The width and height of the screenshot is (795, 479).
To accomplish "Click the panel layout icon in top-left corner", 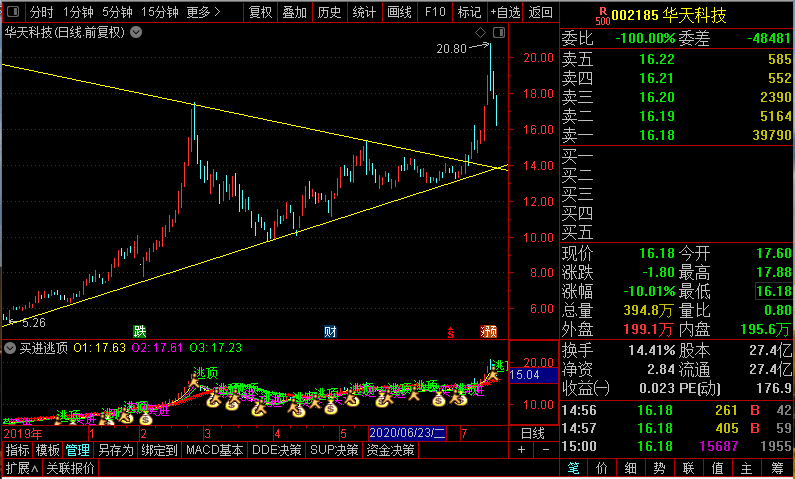I will click(13, 11).
